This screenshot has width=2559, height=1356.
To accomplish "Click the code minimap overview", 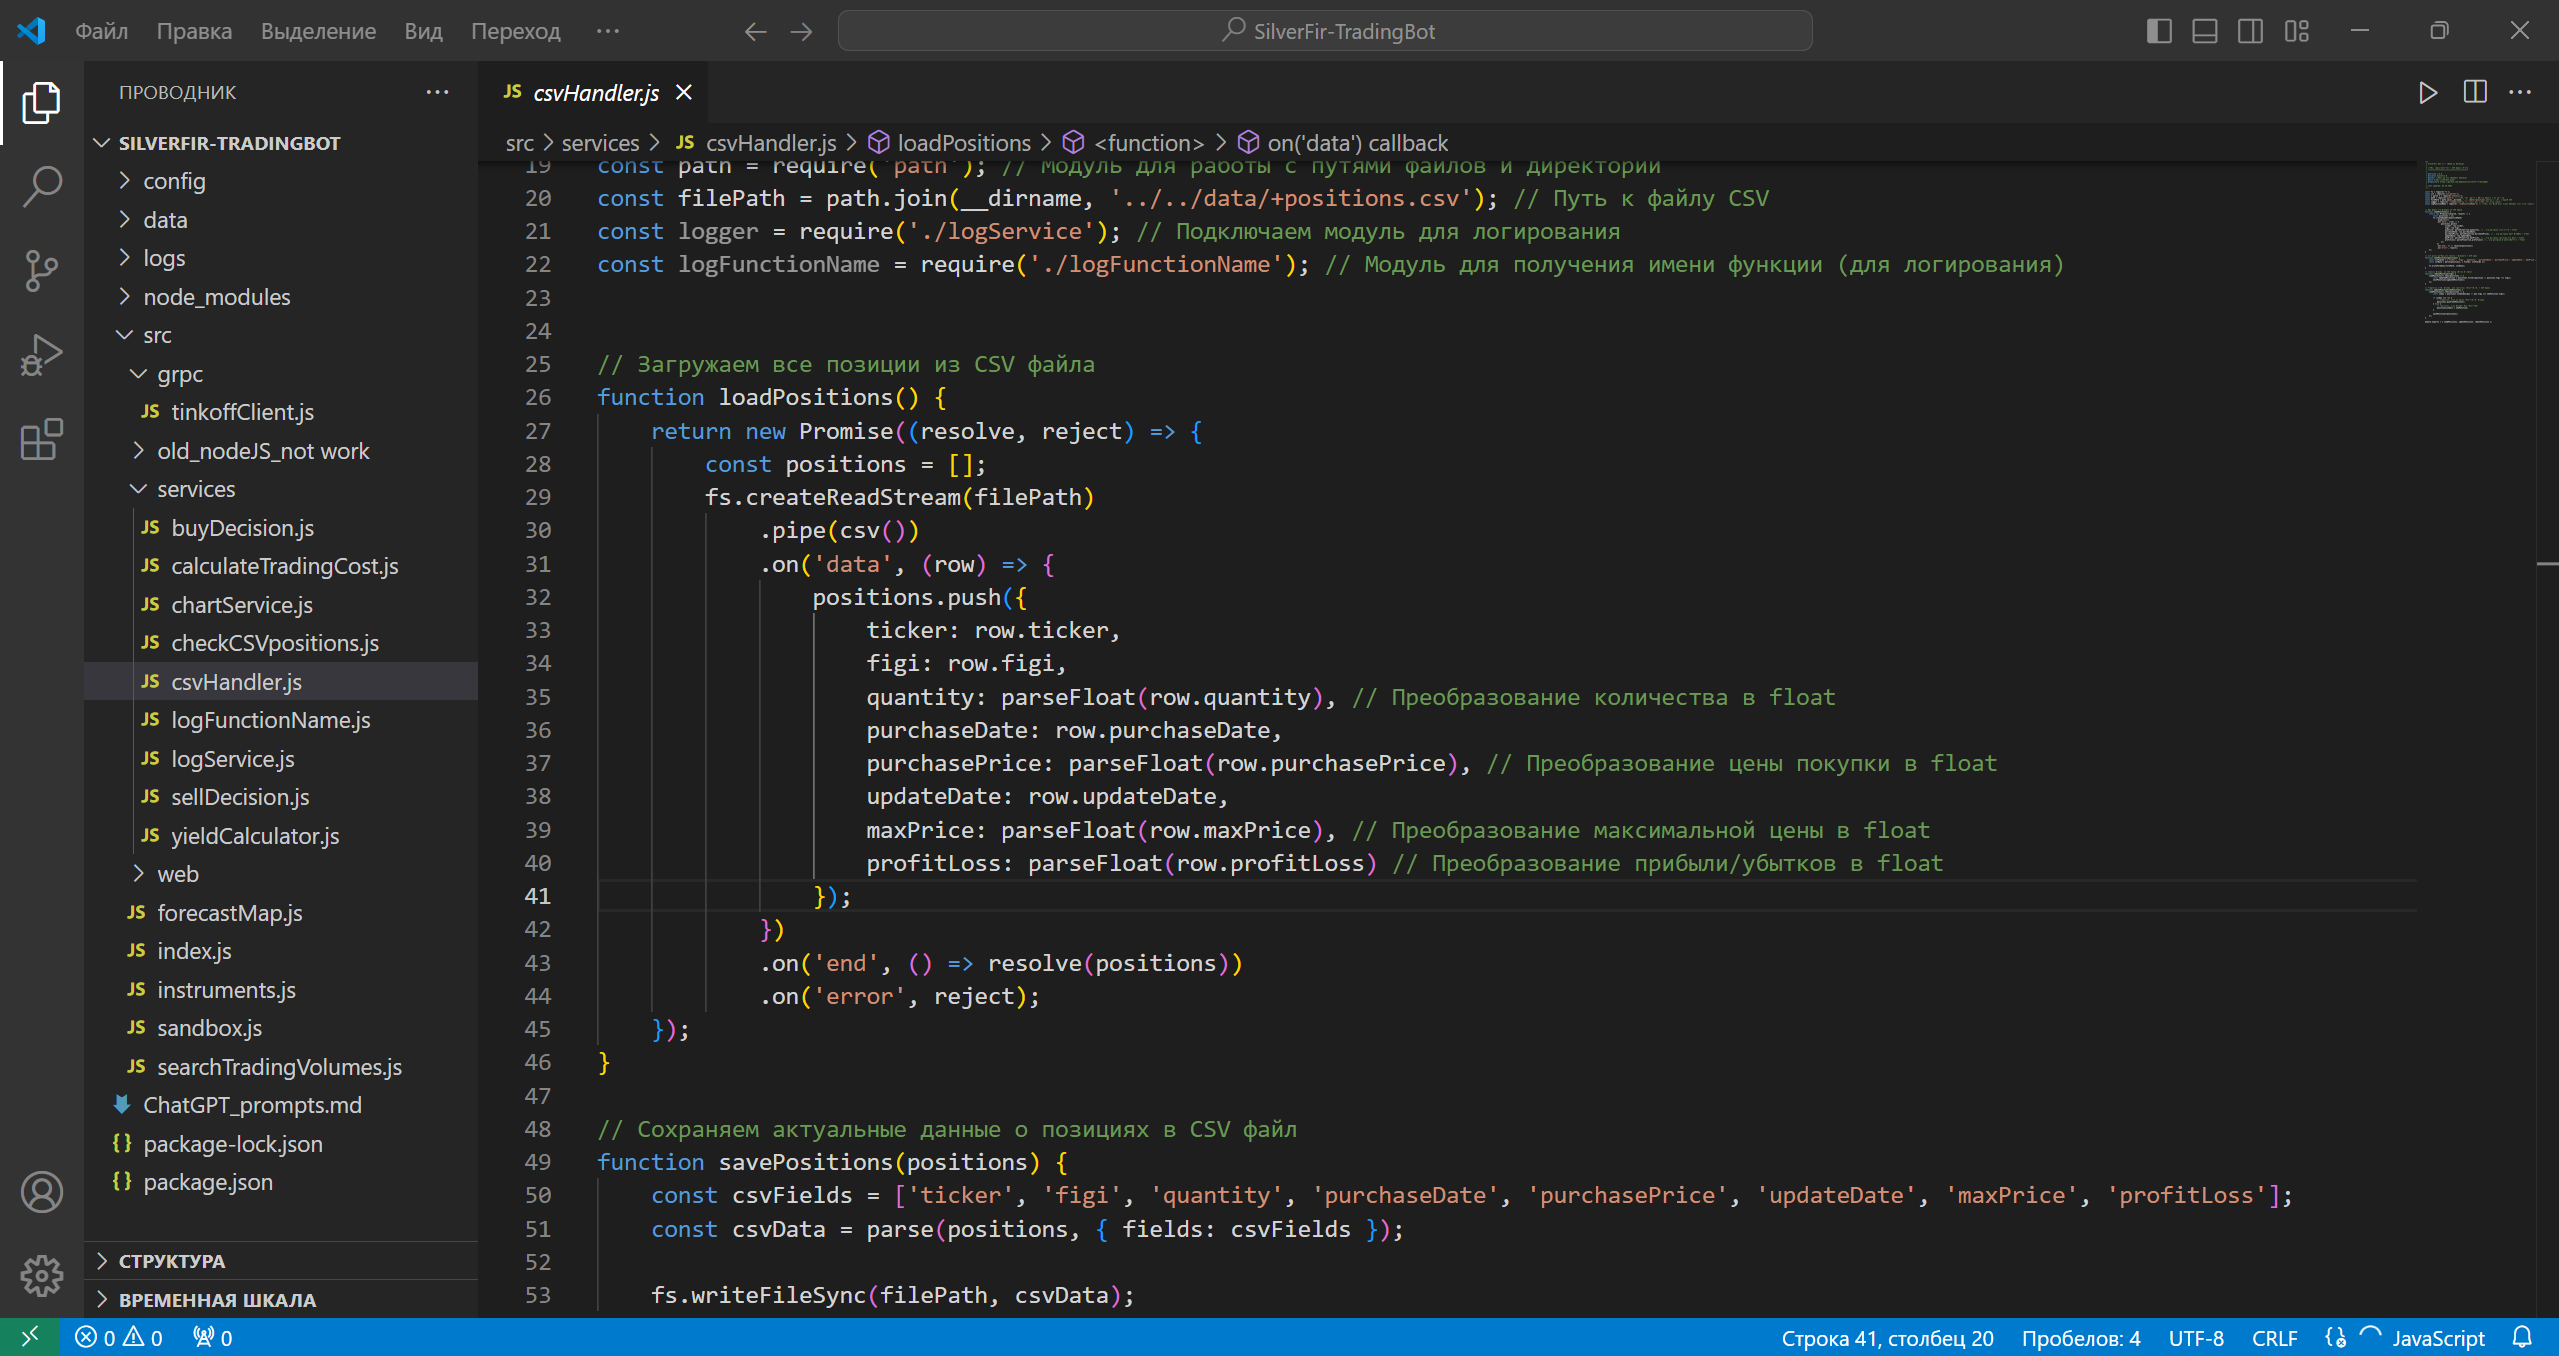I will [2475, 240].
